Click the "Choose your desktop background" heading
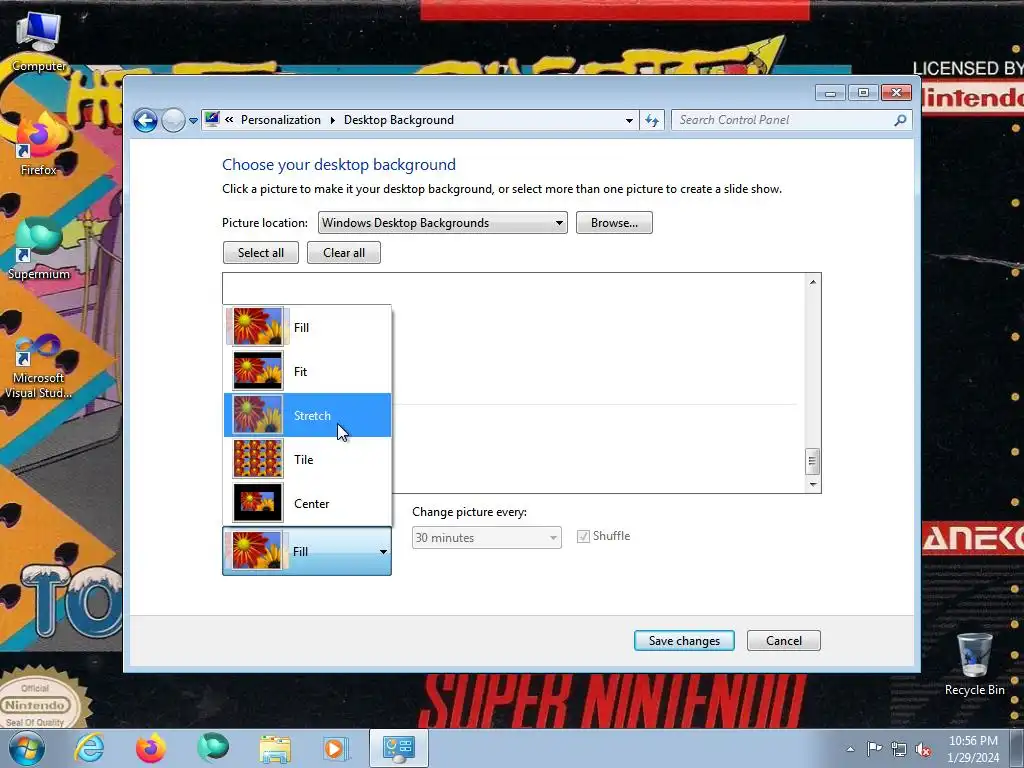 click(x=339, y=165)
